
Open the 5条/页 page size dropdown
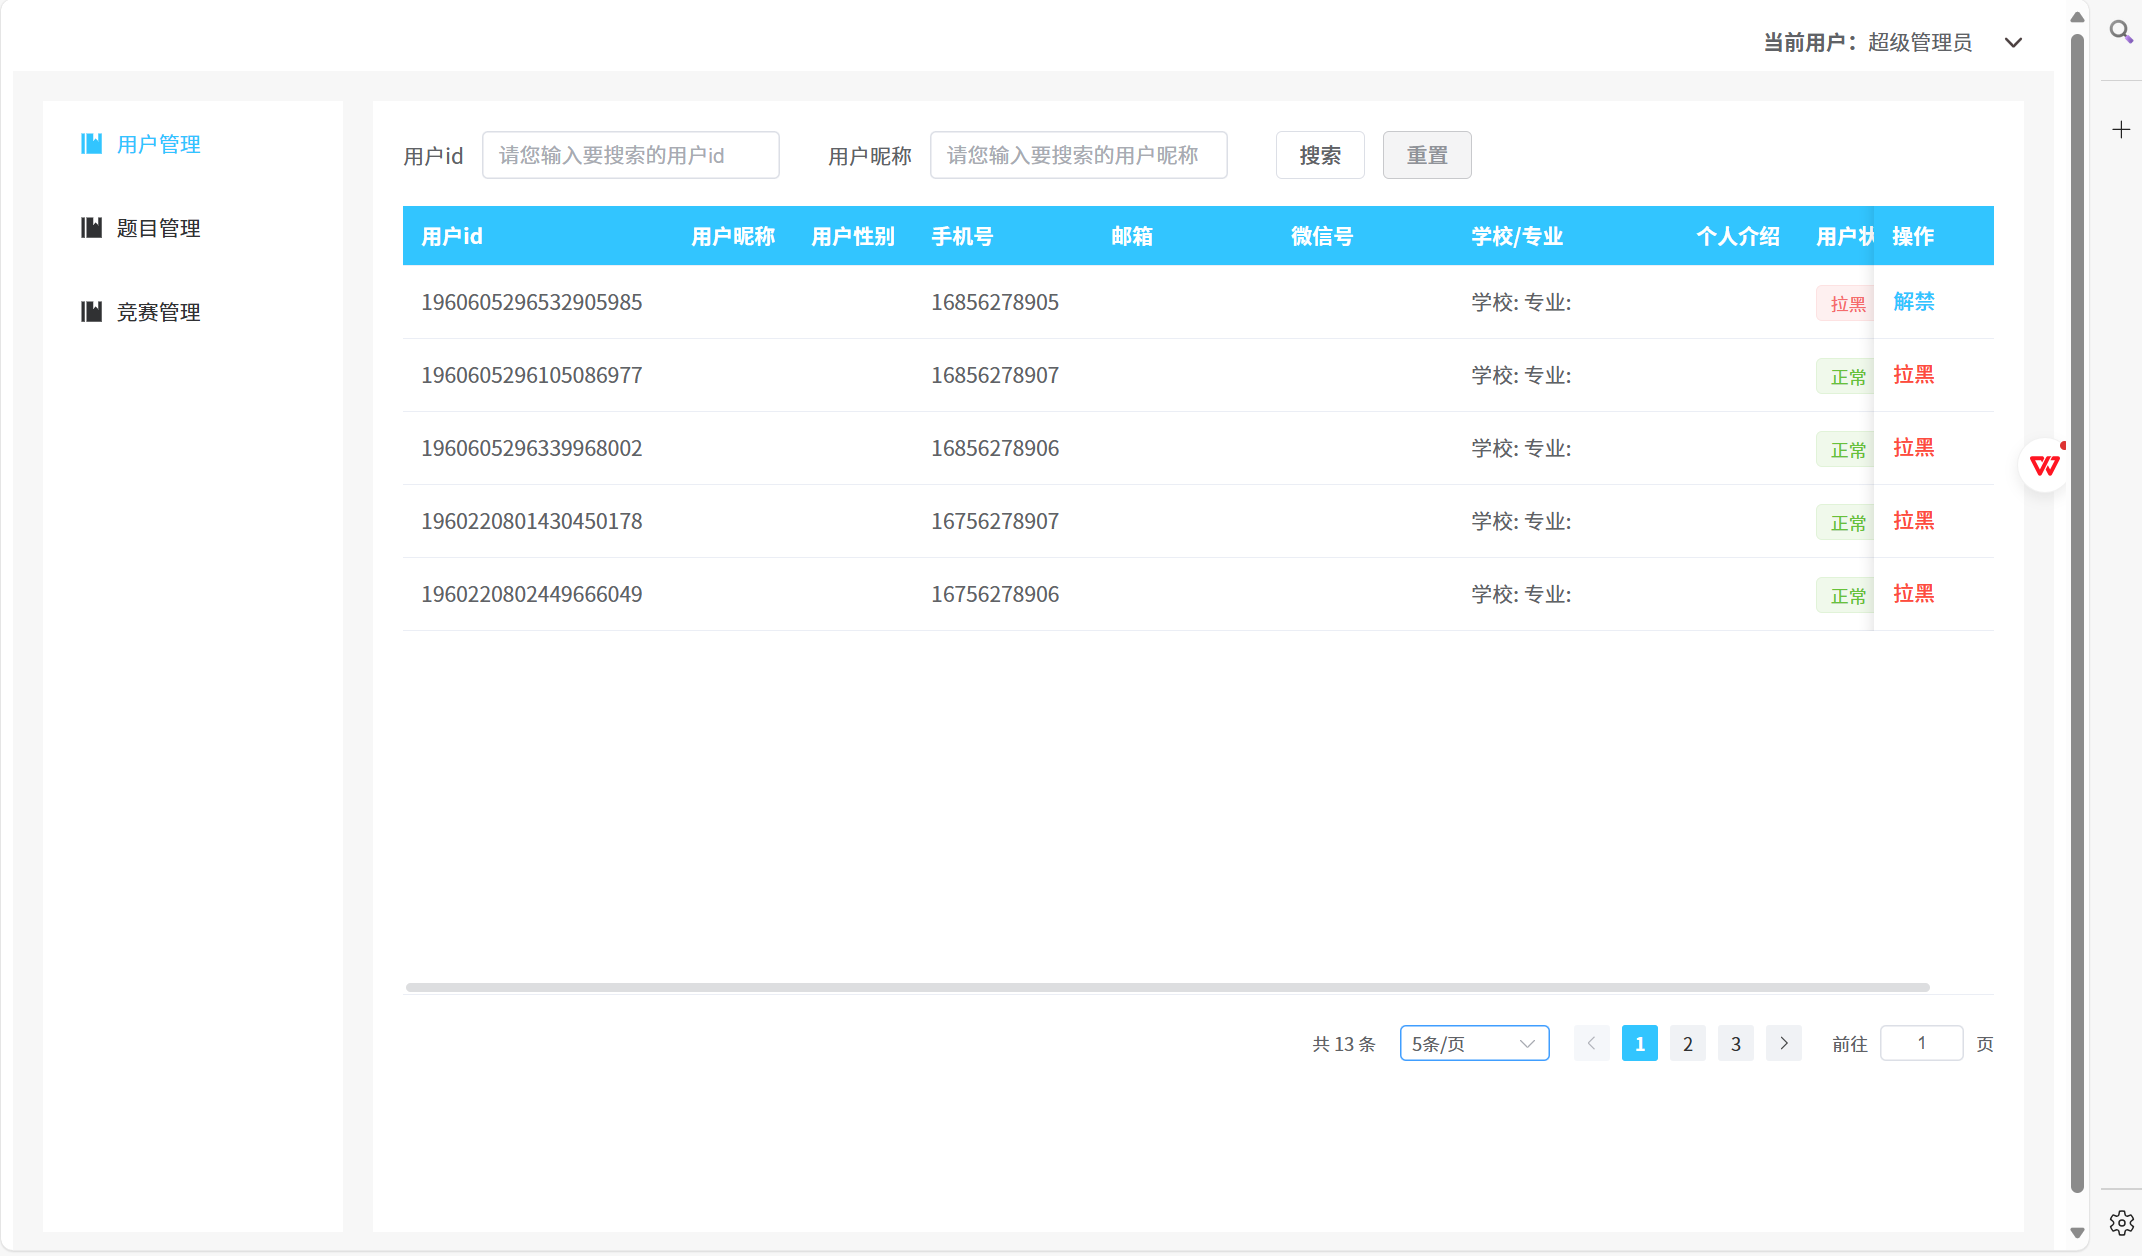pos(1474,1043)
